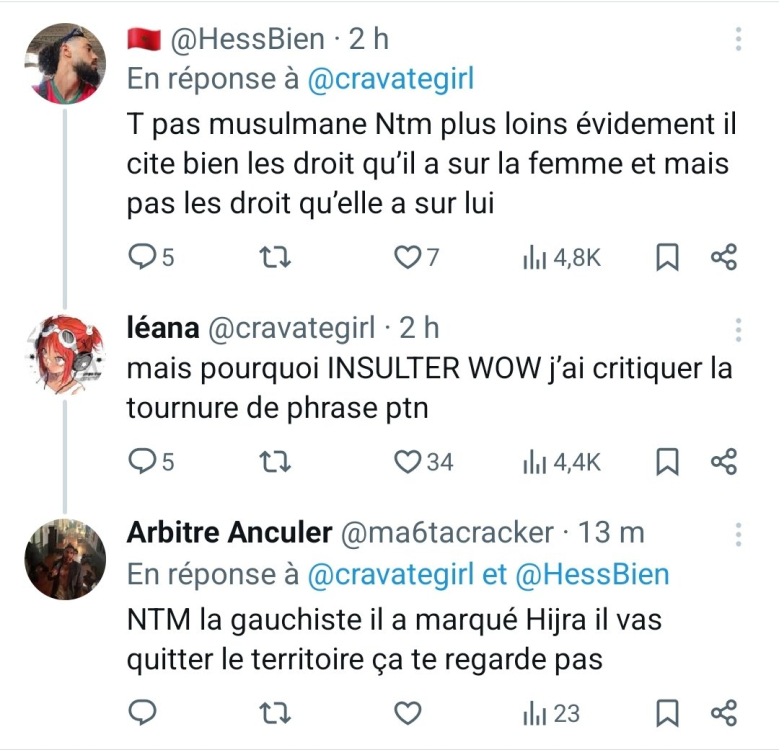The image size is (779, 750).
Task: Click the Arbitre Anculer display name
Action: pyautogui.click(x=229, y=533)
